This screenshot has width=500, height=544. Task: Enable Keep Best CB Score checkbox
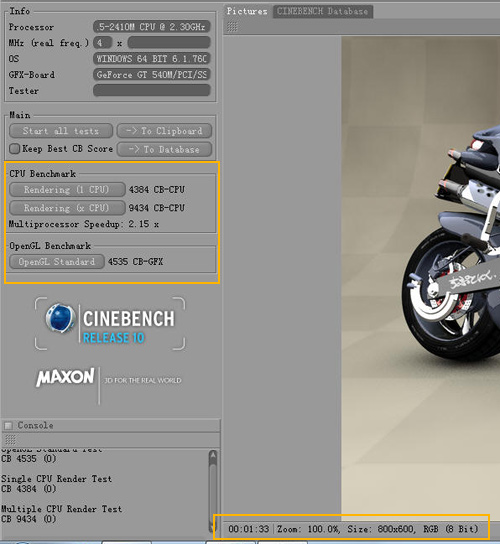14,149
